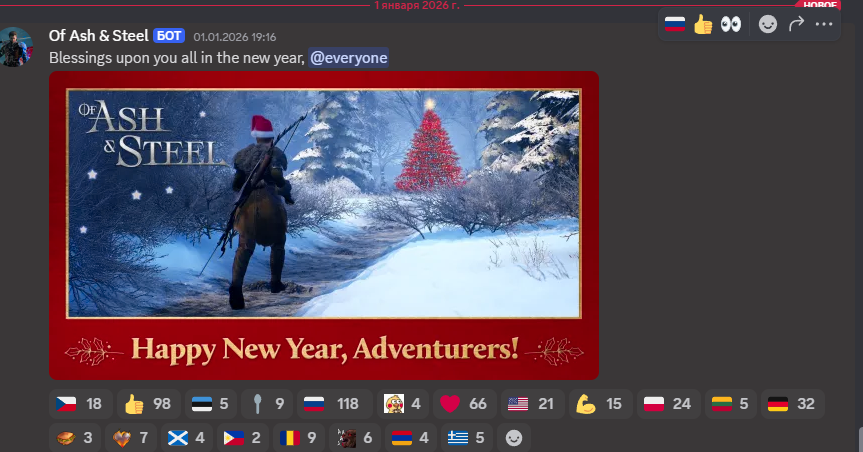Add quick Russian flag reaction from hover toolbar
863x452 pixels.
tap(675, 24)
